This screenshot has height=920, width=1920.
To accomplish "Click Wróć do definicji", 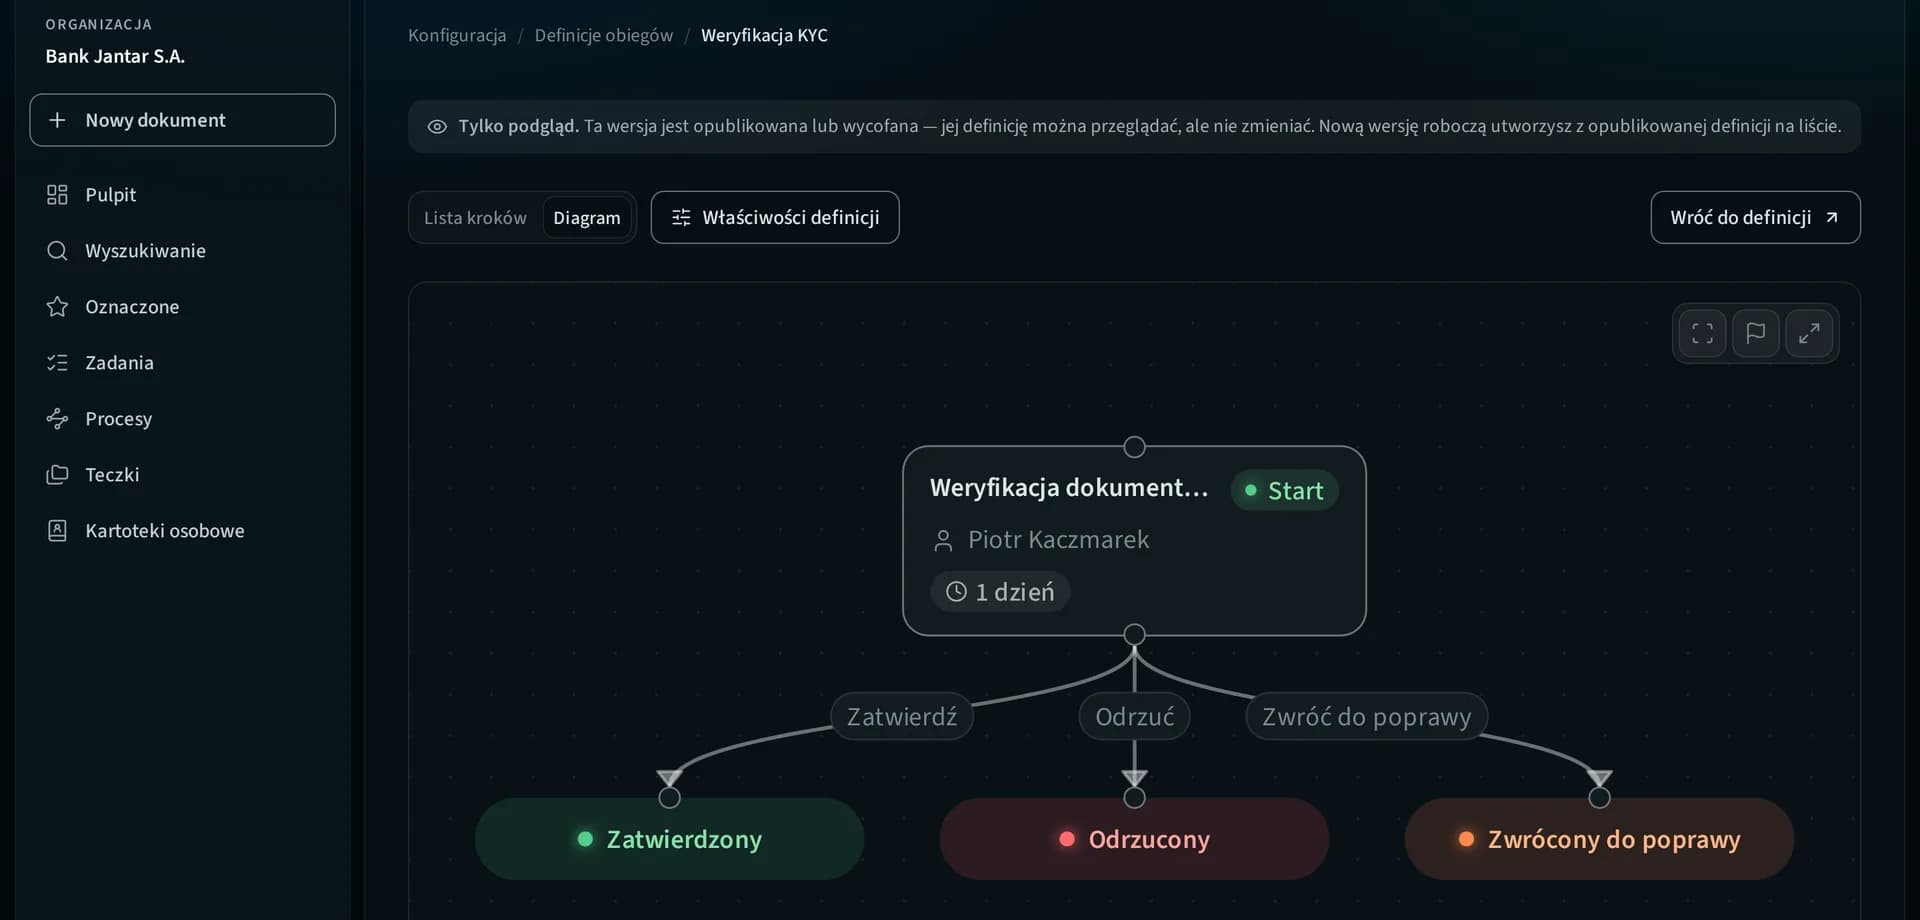I will pyautogui.click(x=1755, y=218).
